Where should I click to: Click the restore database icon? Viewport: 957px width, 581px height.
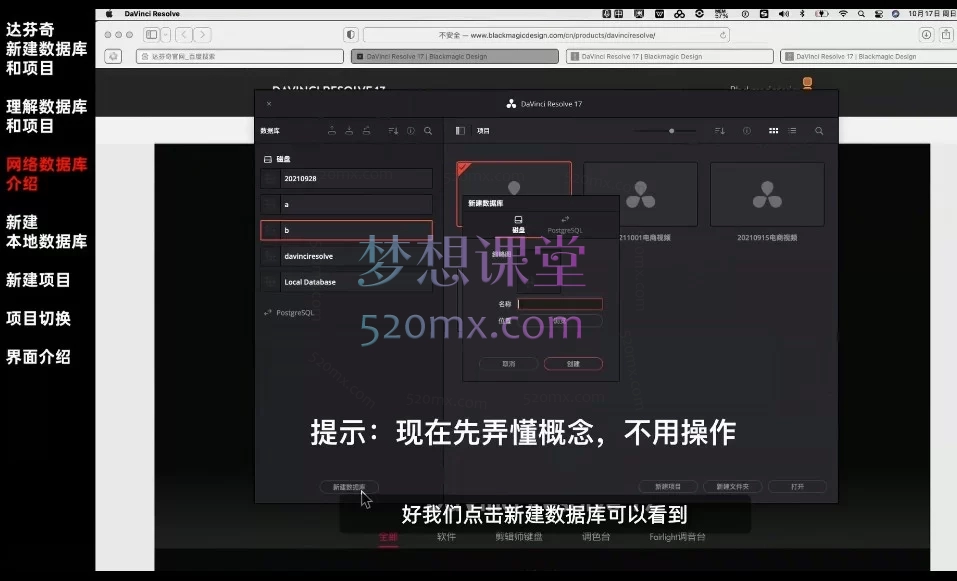349,131
